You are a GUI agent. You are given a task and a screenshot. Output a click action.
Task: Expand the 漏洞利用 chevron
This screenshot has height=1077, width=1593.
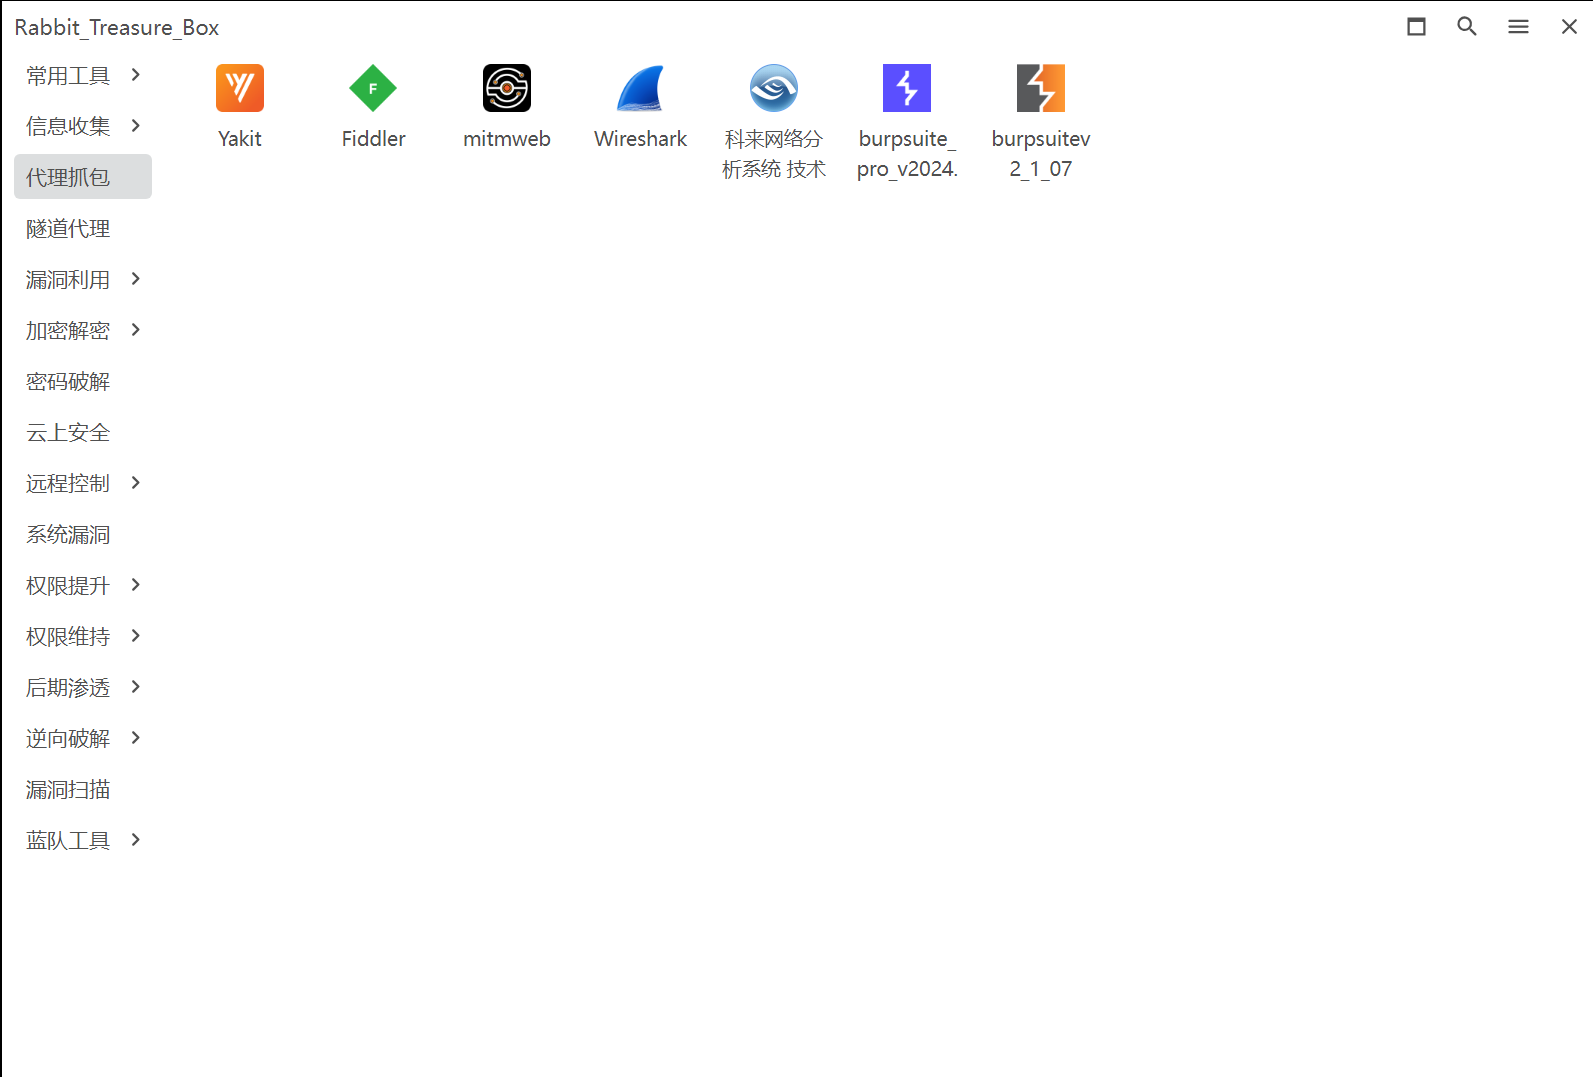(136, 279)
